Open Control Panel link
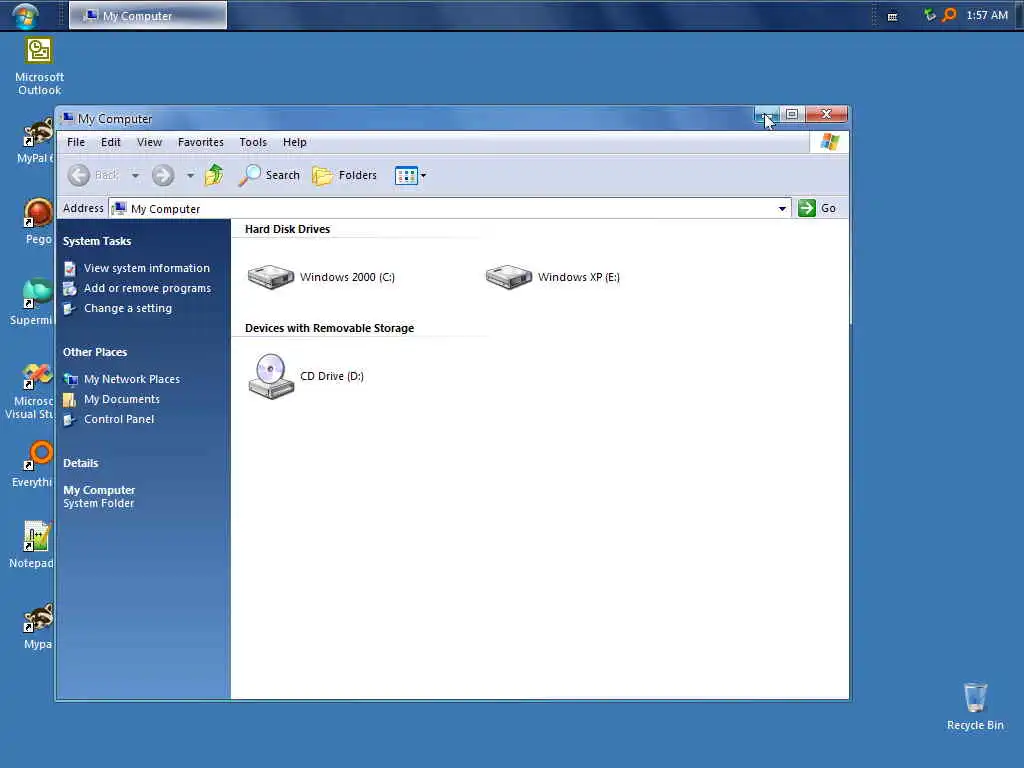This screenshot has height=768, width=1024. point(119,419)
